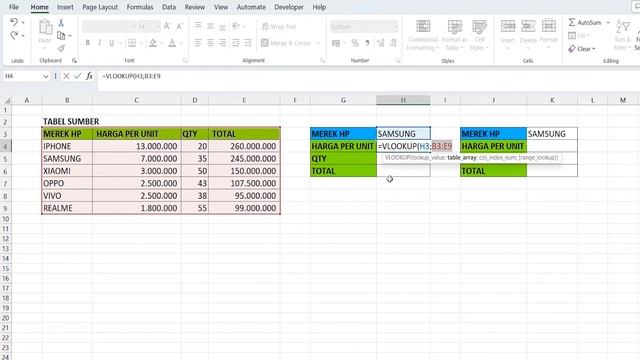This screenshot has height=360, width=640.
Task: Open the Name Box dropdown arrow
Action: (45, 76)
